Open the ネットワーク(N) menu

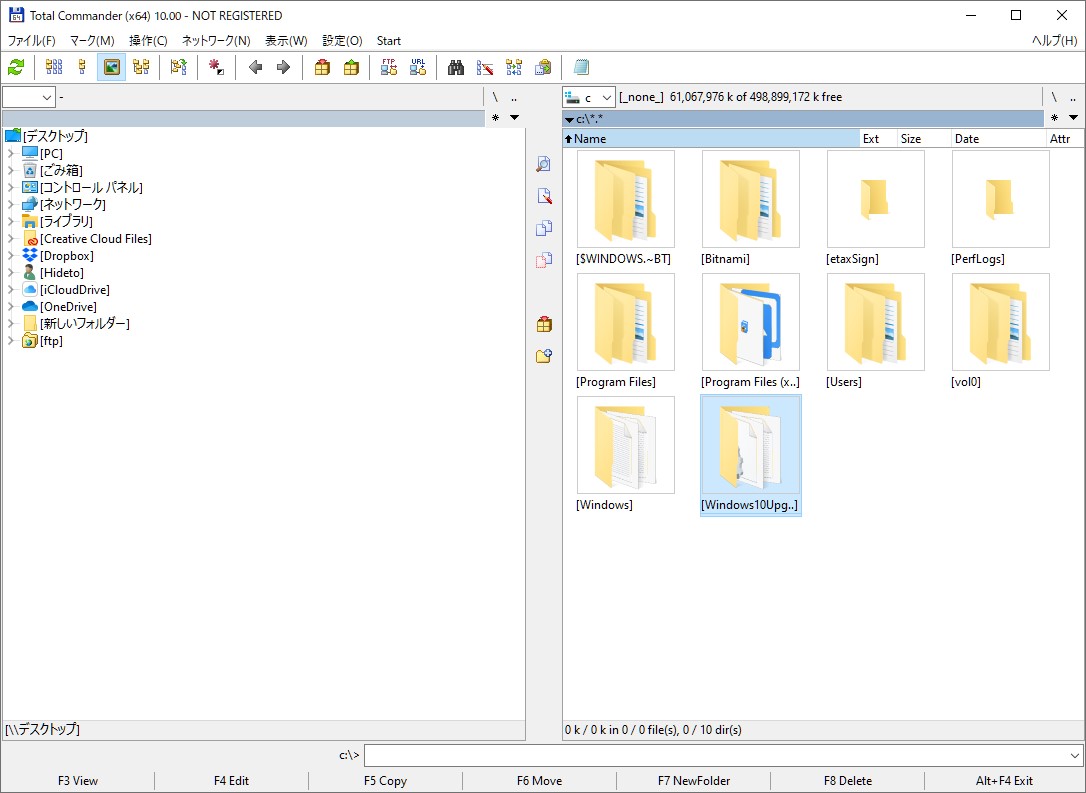(216, 41)
